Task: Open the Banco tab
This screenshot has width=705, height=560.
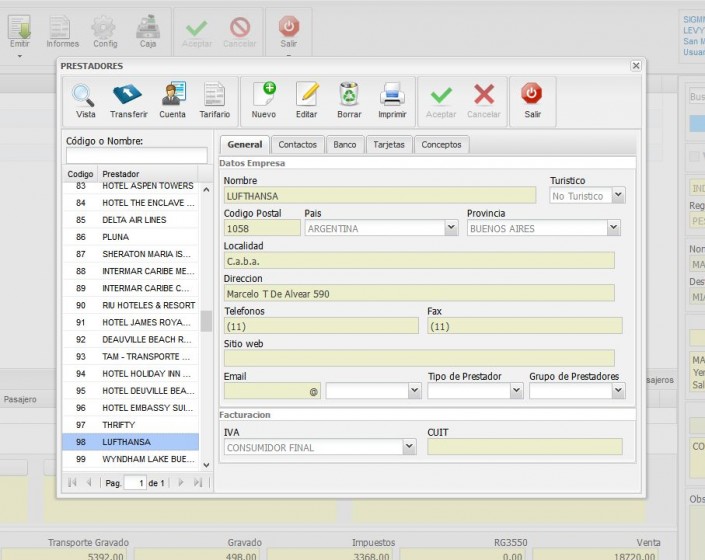Action: pos(345,145)
